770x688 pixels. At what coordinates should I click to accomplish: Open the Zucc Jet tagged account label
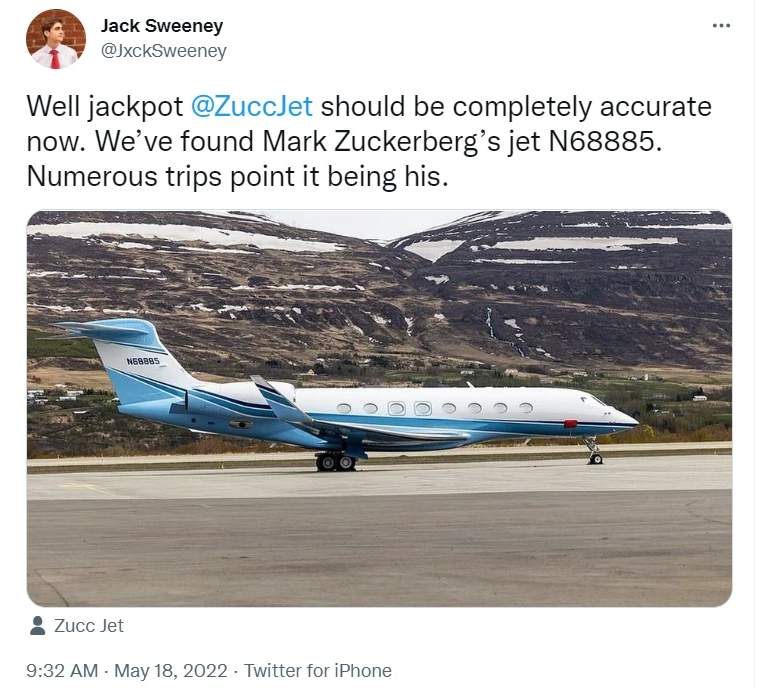89,626
